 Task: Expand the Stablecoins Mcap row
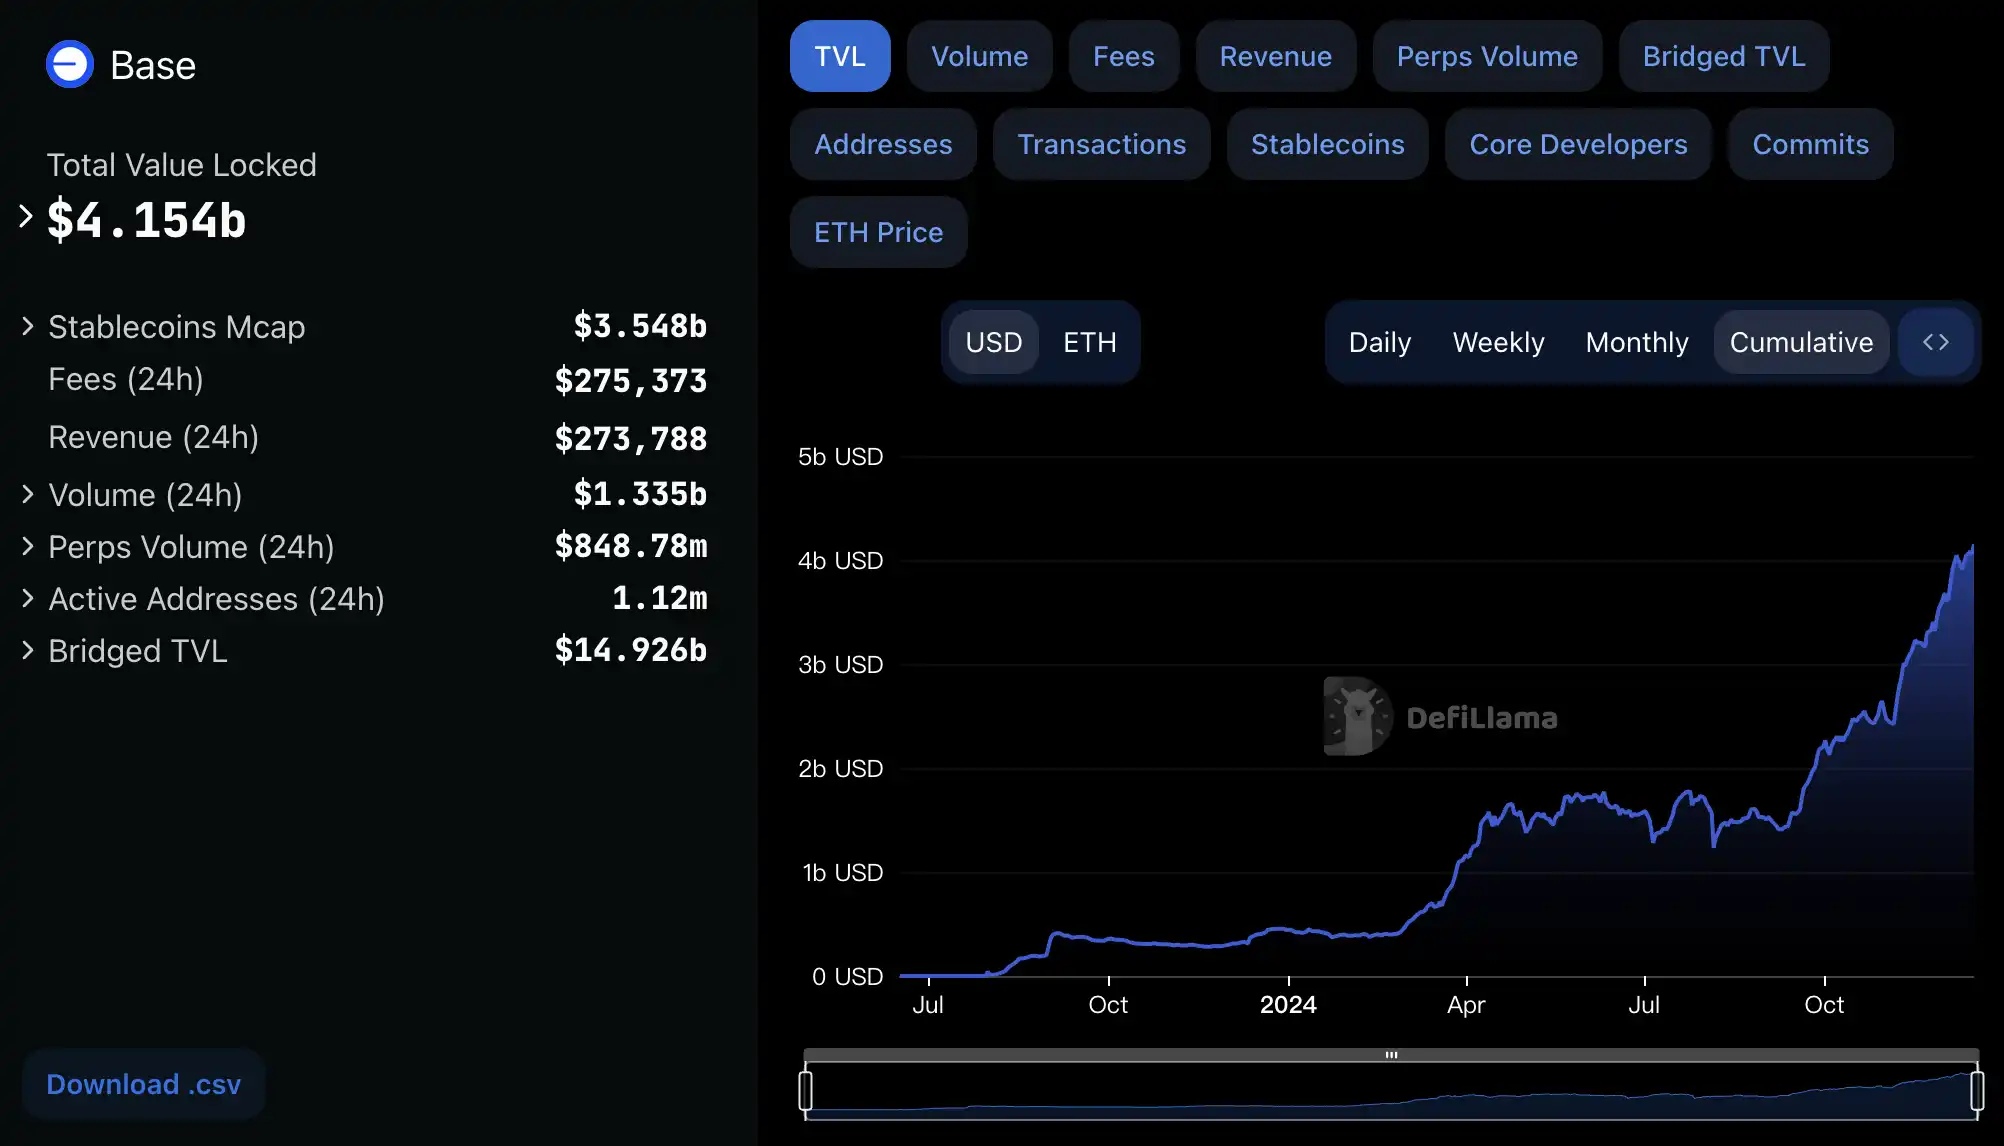tap(28, 326)
